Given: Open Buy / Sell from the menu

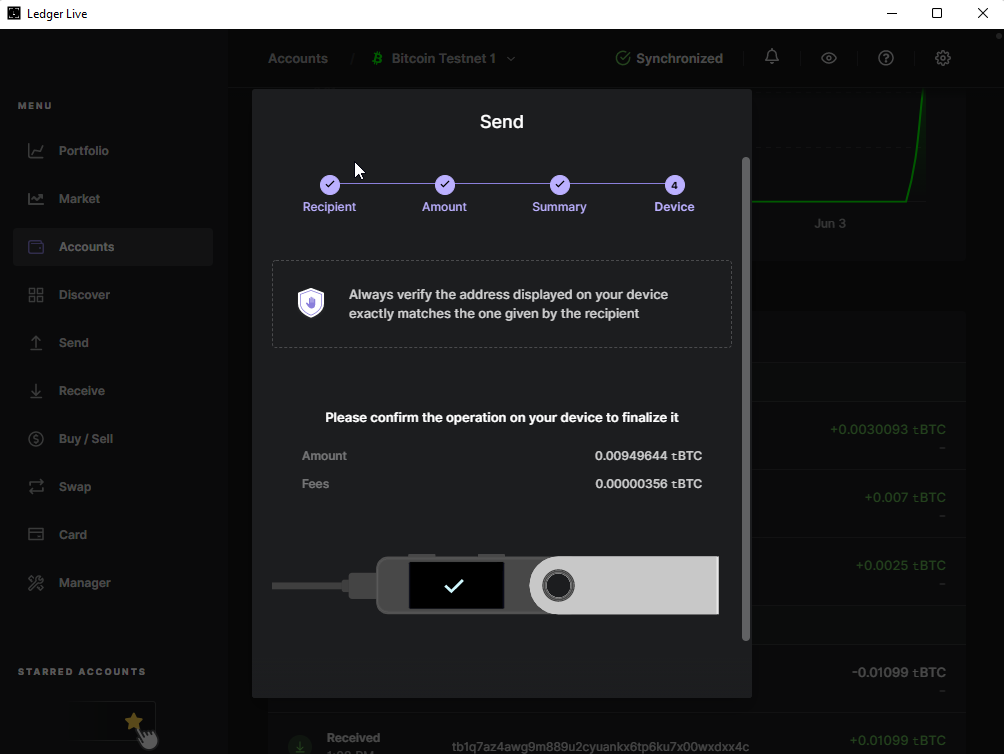Looking at the screenshot, I should (x=85, y=439).
